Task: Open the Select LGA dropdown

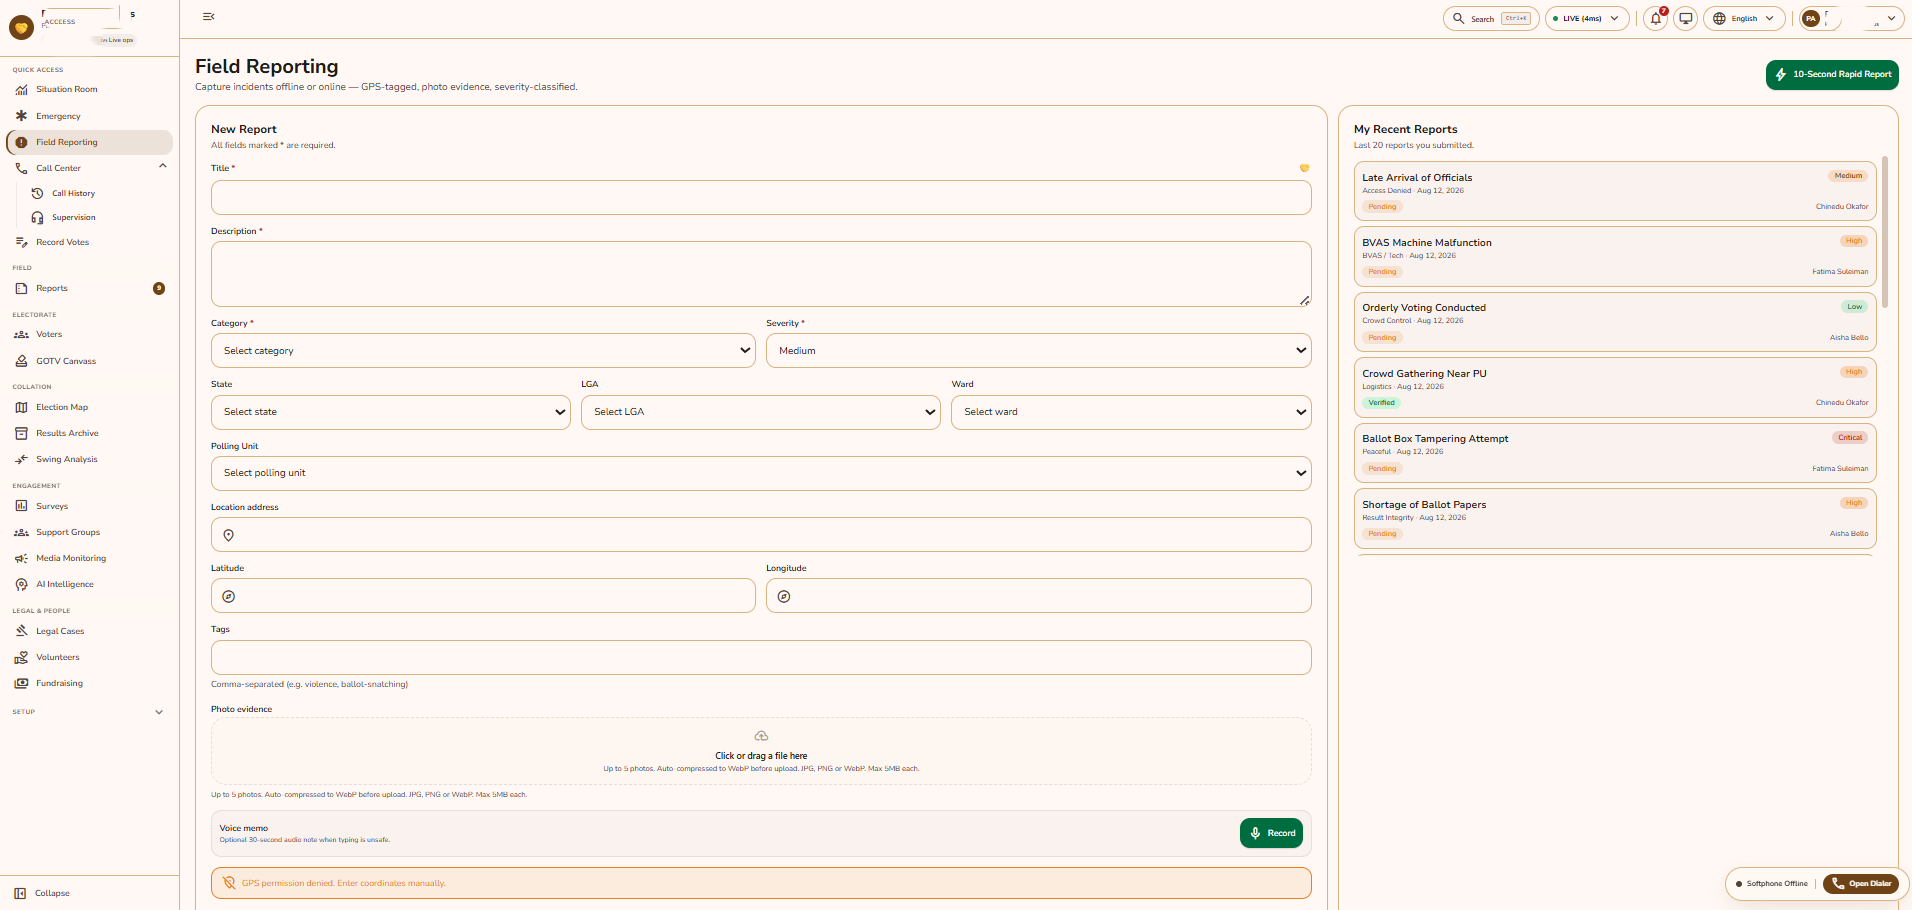Action: [x=760, y=412]
